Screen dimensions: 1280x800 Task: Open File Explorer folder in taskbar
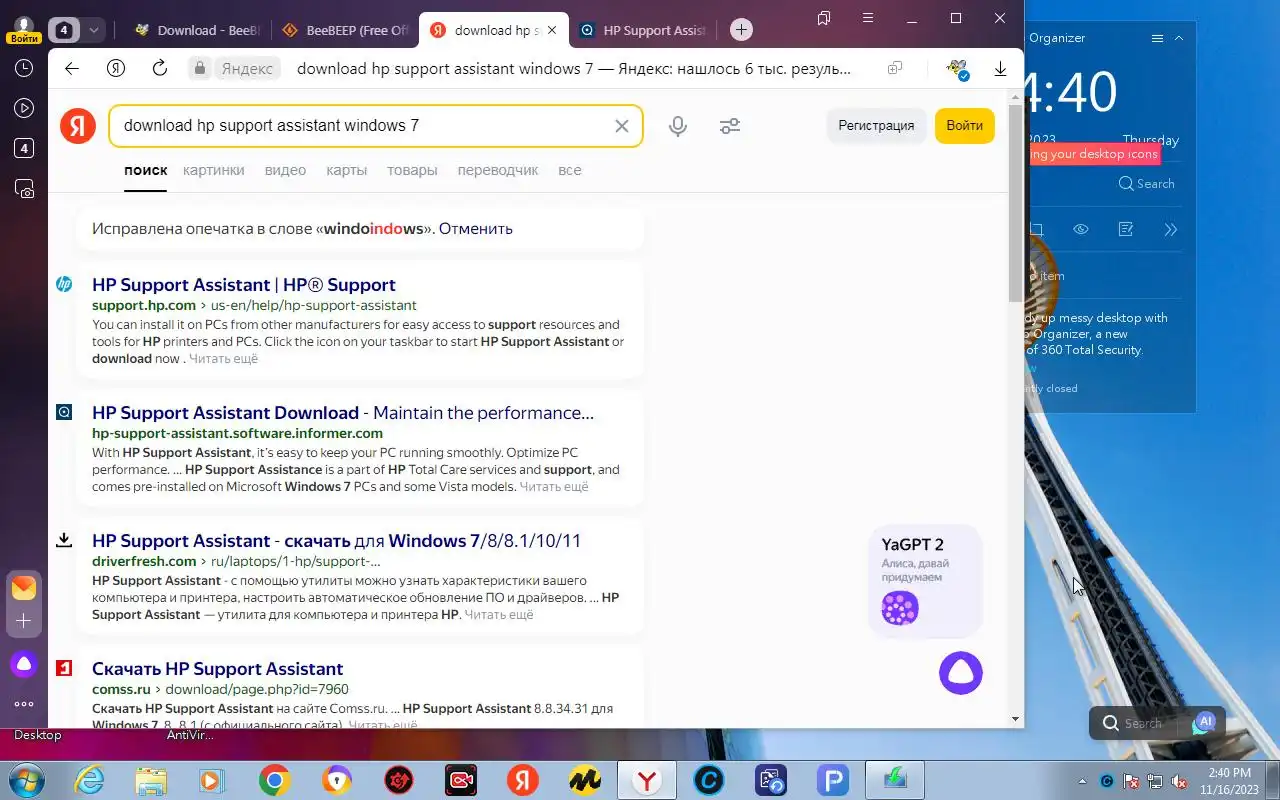click(x=151, y=780)
